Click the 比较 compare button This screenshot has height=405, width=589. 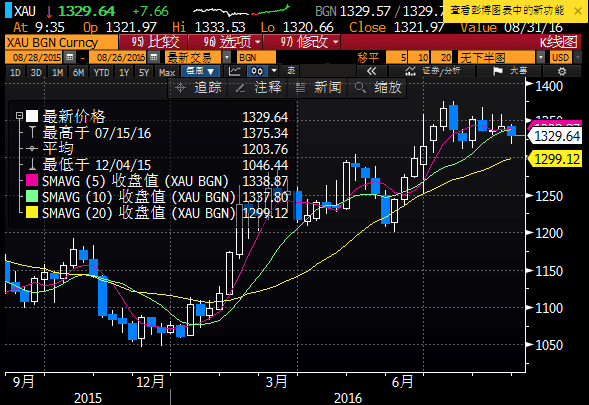(x=154, y=42)
